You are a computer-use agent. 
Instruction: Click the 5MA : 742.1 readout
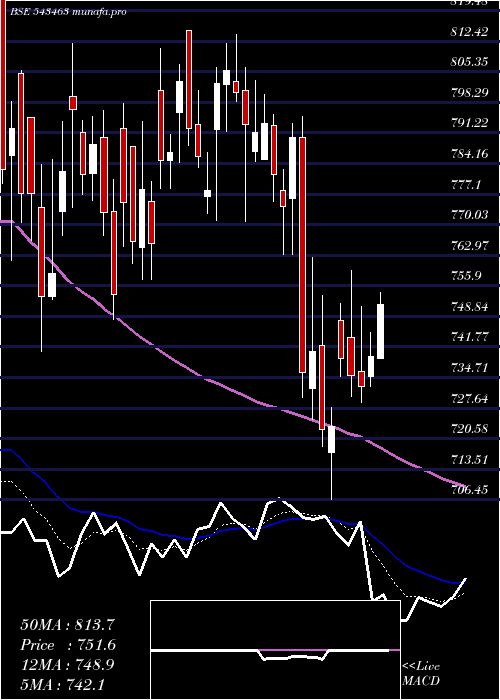[62, 684]
